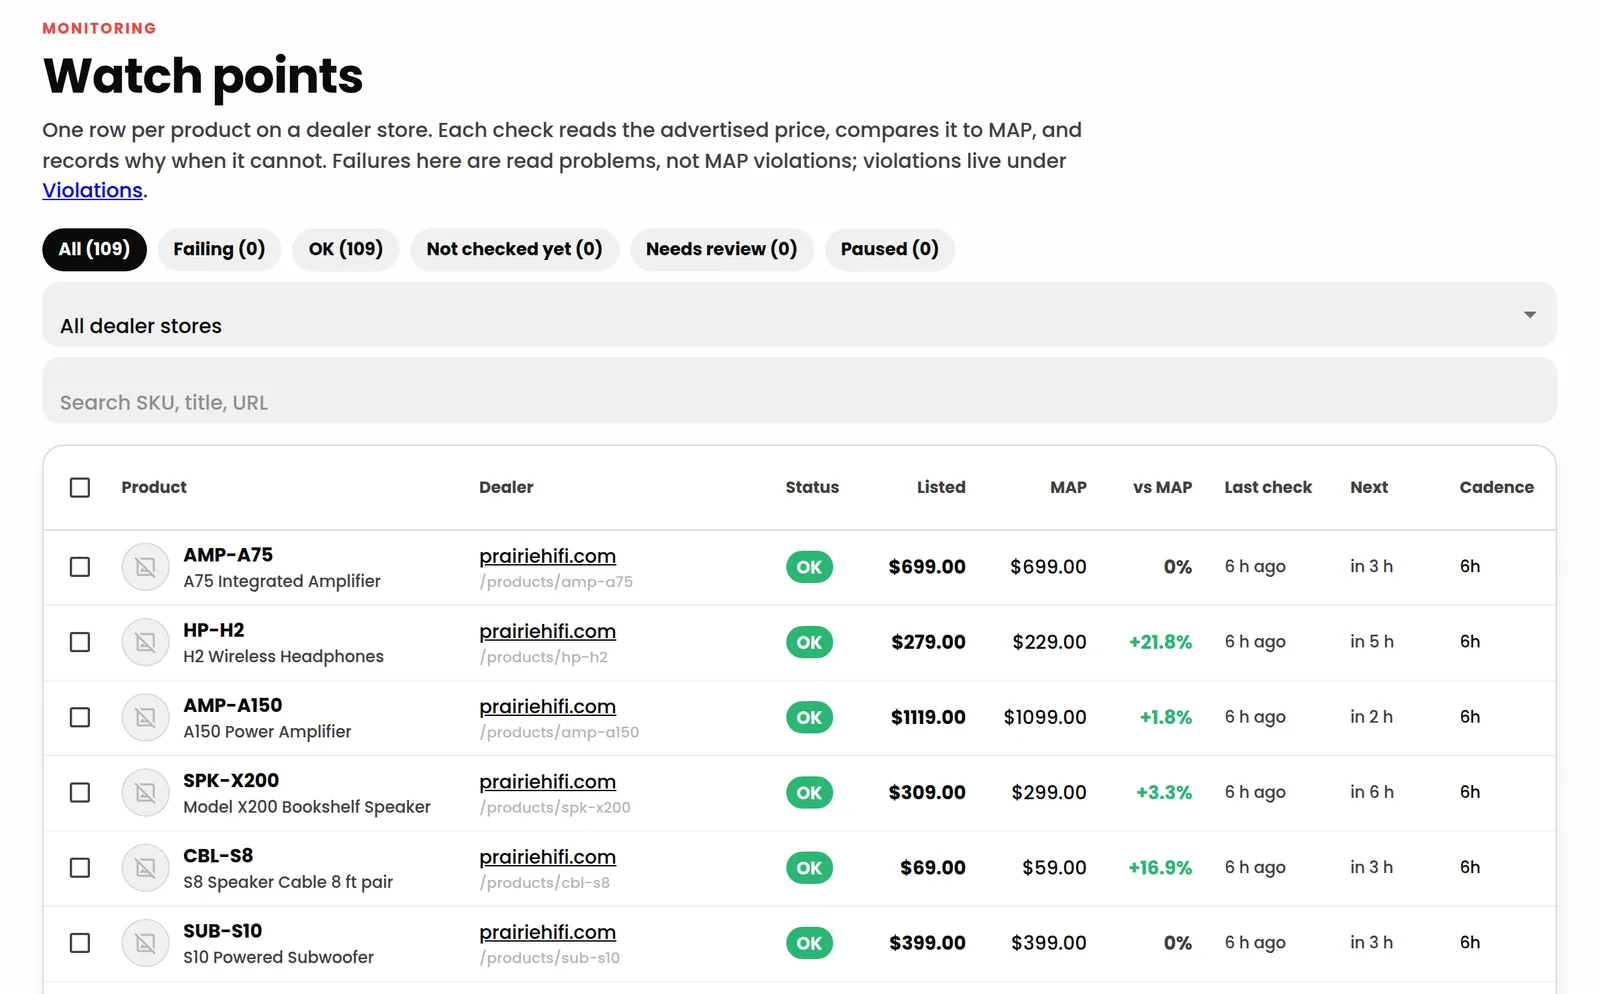The width and height of the screenshot is (1600, 994).
Task: Click the HP-H2 product image placeholder icon
Action: tap(145, 642)
